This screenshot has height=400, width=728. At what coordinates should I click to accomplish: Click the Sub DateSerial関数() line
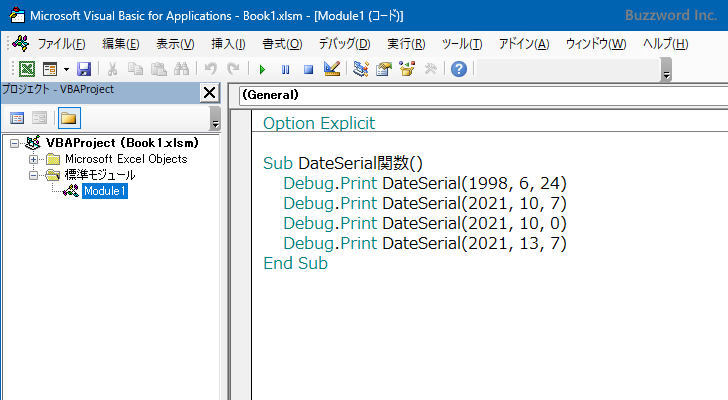343,163
